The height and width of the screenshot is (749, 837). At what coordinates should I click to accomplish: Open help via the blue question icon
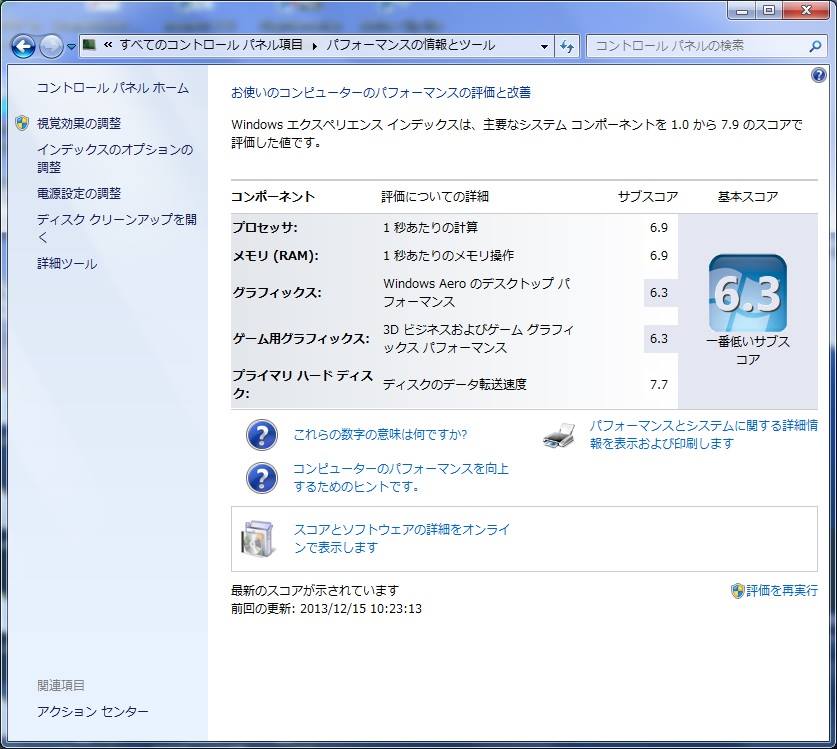(818, 75)
